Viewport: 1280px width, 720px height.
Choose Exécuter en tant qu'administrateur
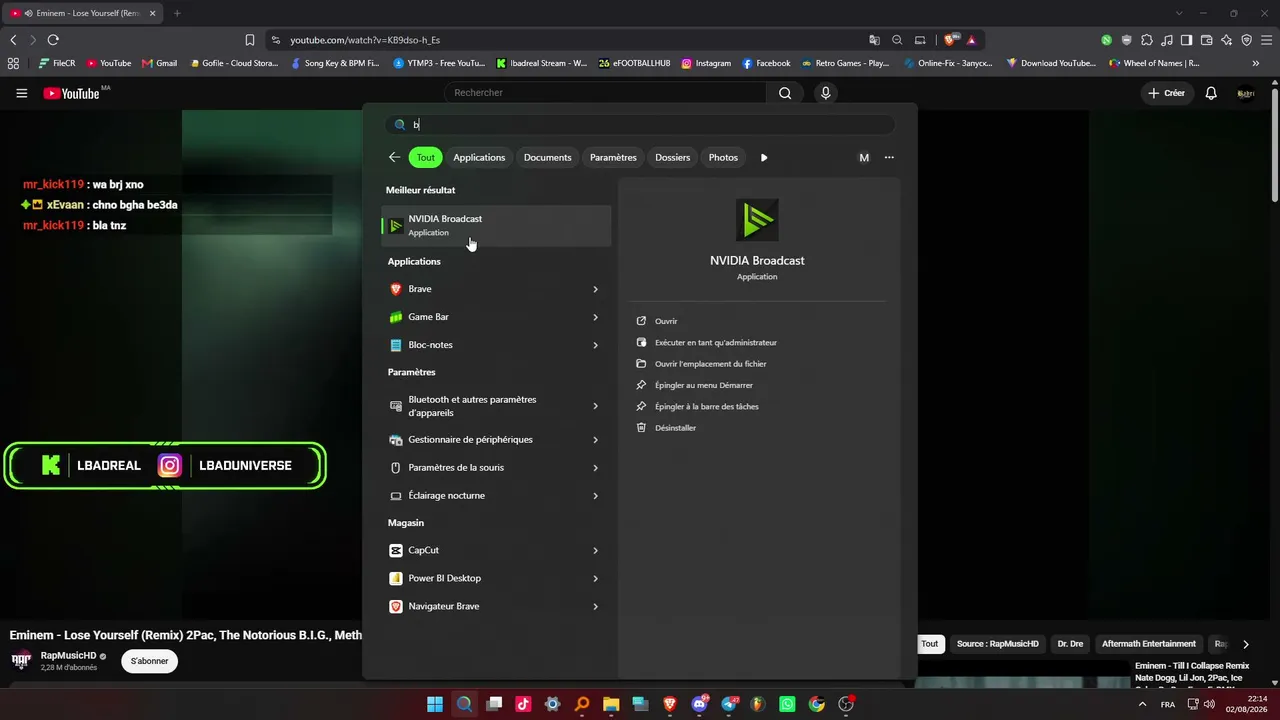point(715,342)
